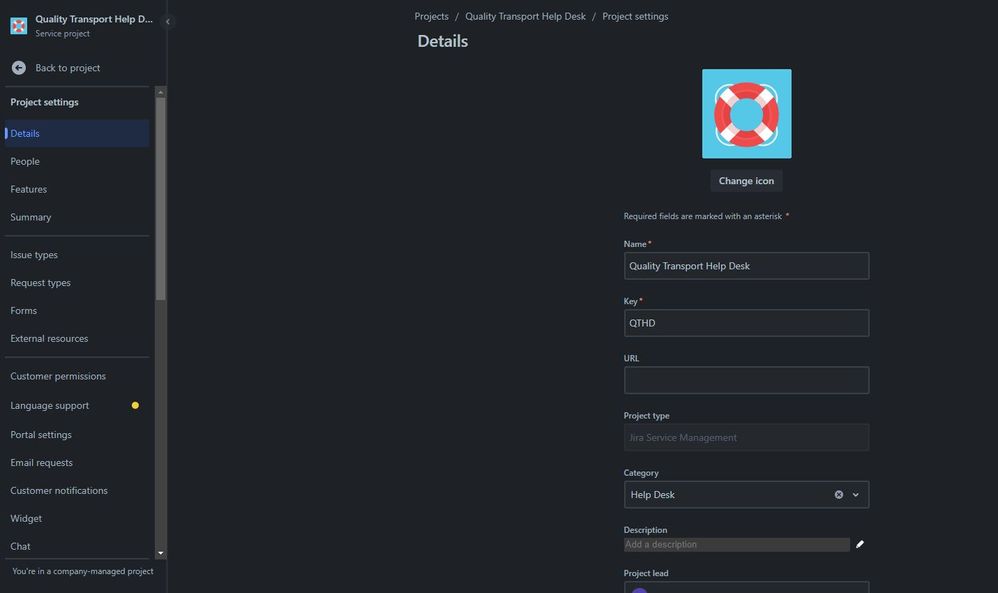Open the Details settings page
Image resolution: width=998 pixels, height=593 pixels.
tap(77, 134)
